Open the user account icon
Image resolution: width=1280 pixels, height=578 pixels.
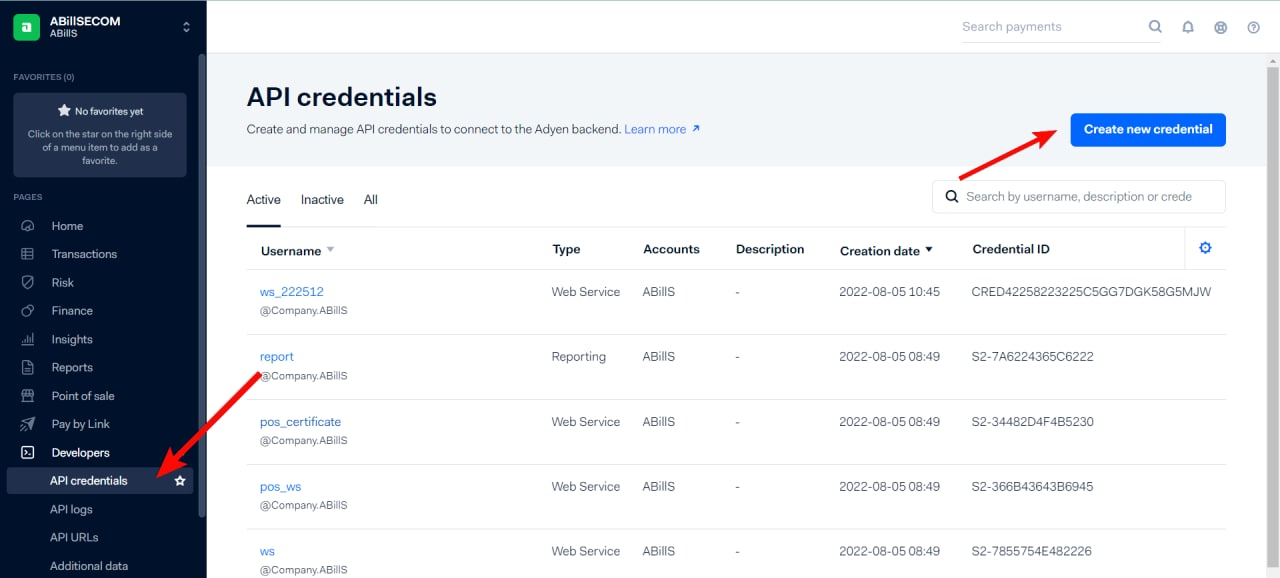[1220, 27]
